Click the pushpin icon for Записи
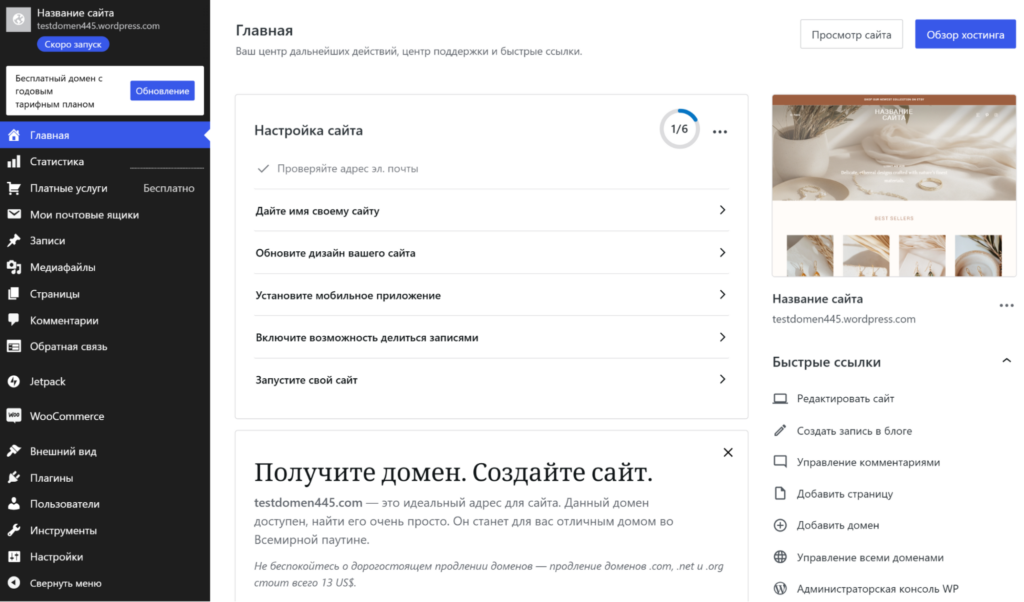This screenshot has height=602, width=1024. click(14, 240)
